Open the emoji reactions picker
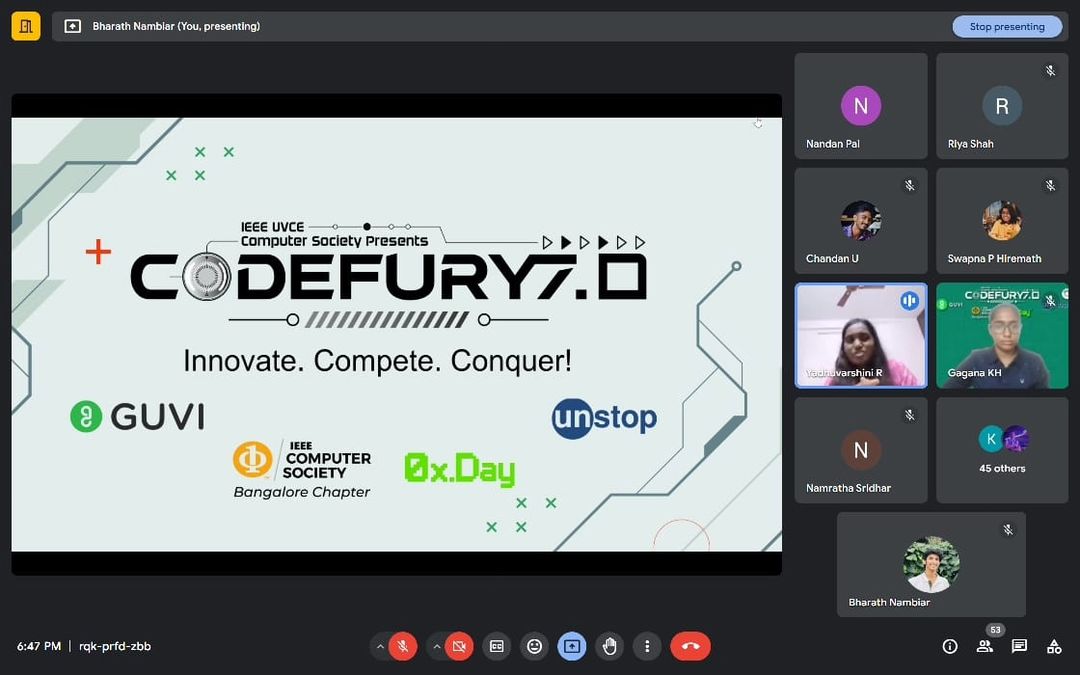 (x=534, y=646)
